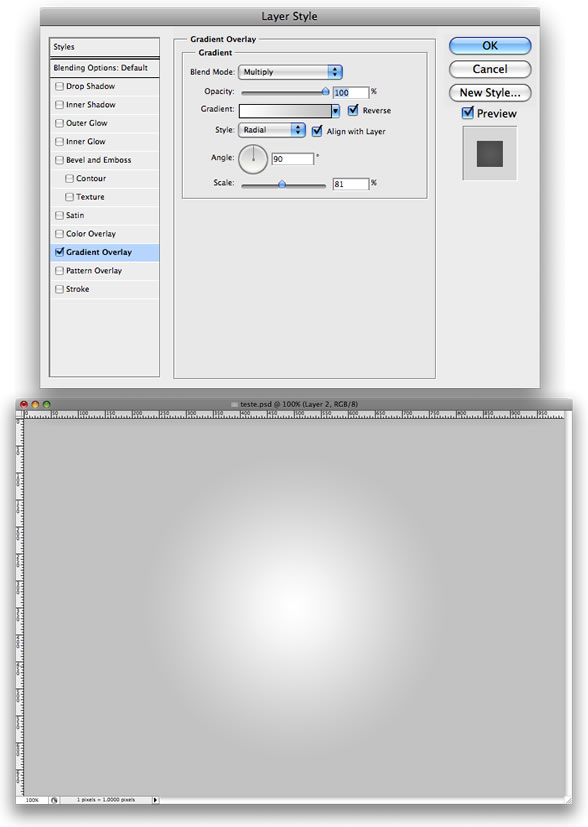Image resolution: width=588 pixels, height=827 pixels.
Task: Open the gradient Style Radial dropdown
Action: [272, 130]
